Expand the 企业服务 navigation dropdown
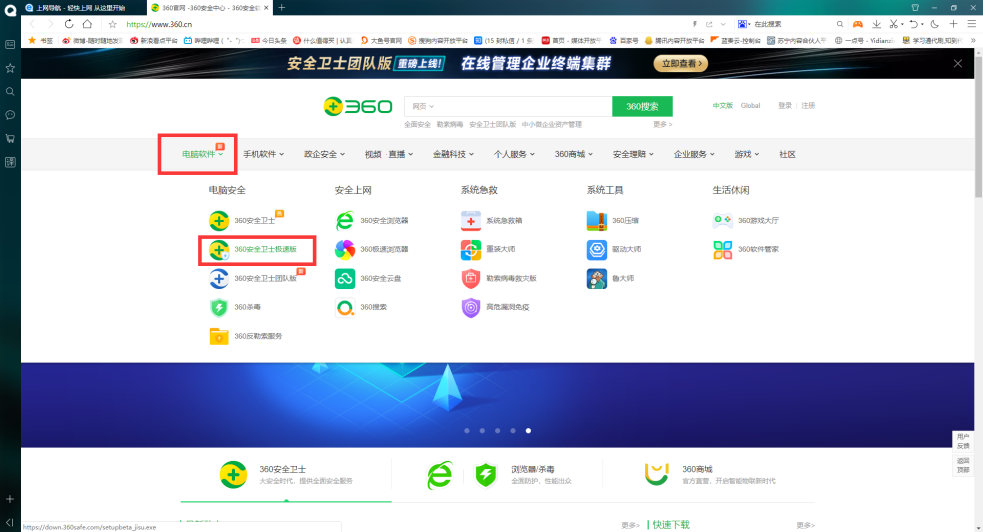Image resolution: width=983 pixels, height=532 pixels. point(694,154)
